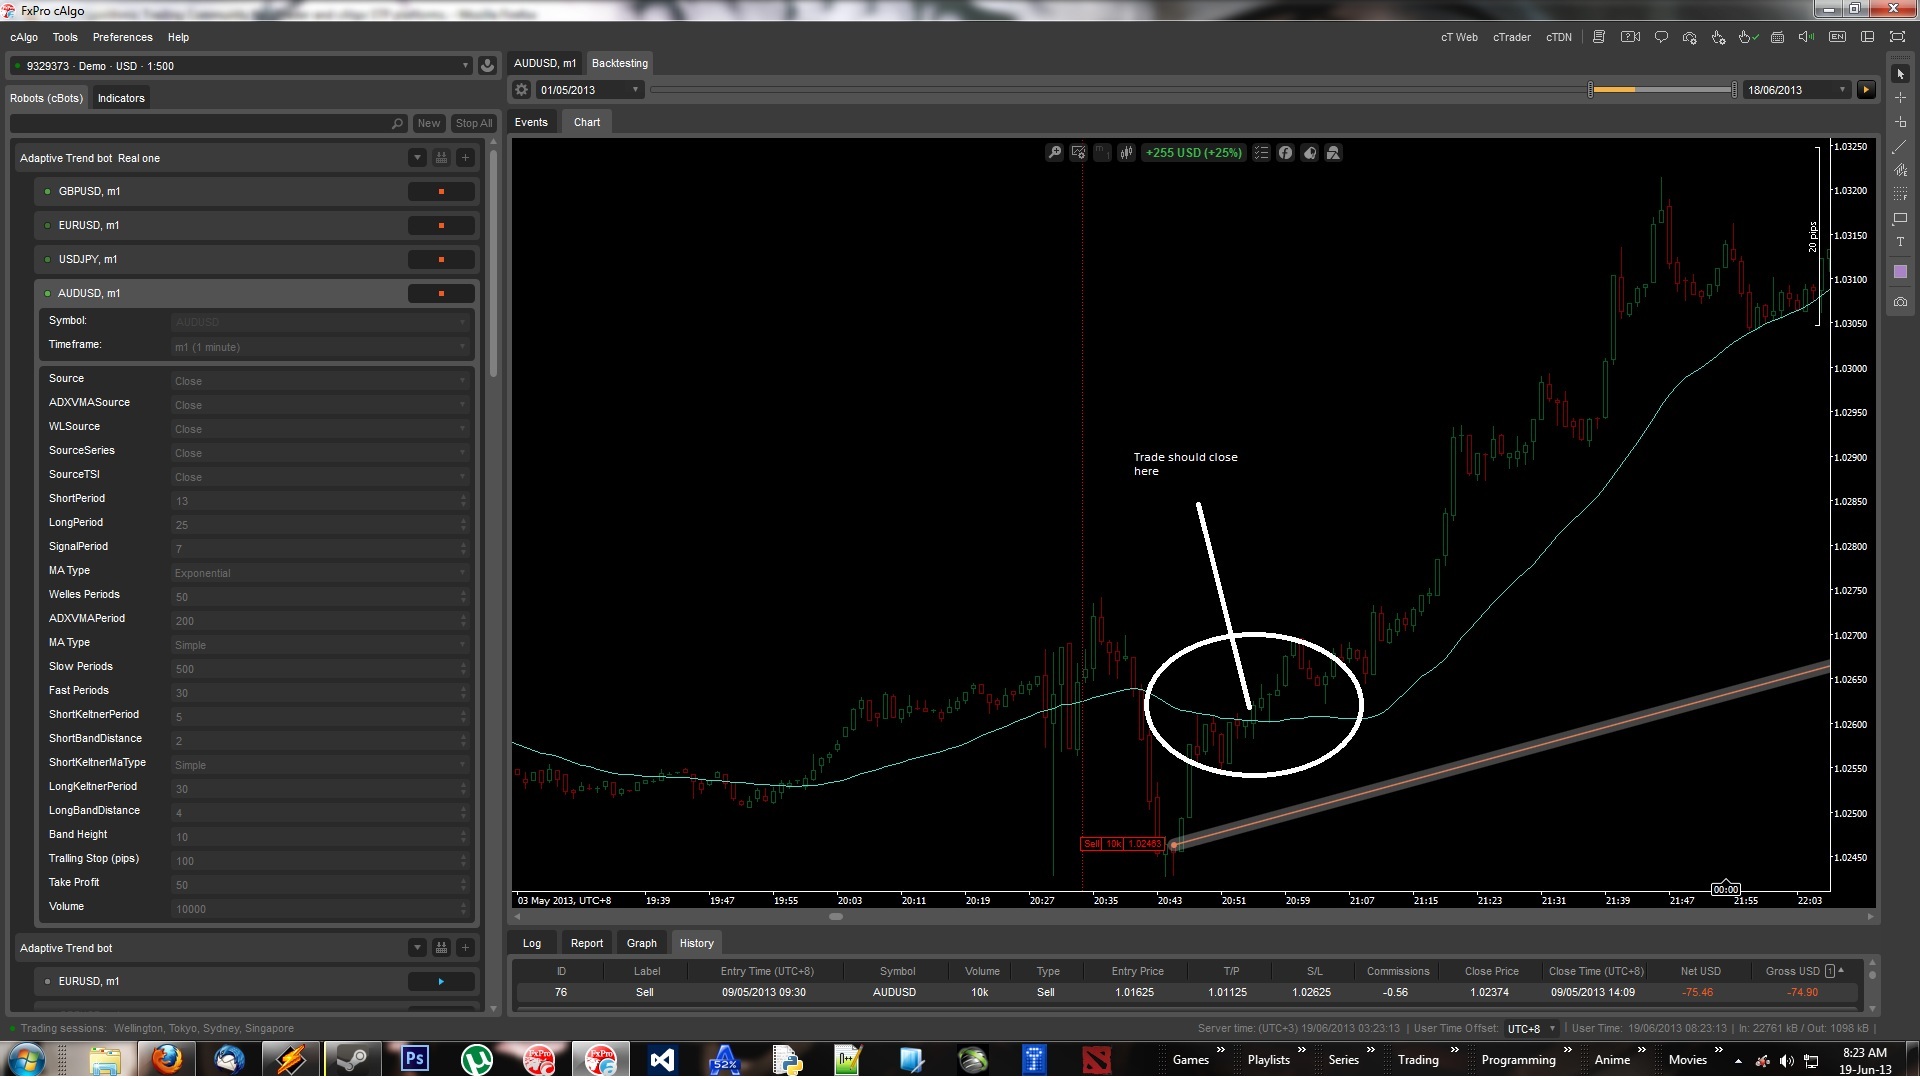The height and width of the screenshot is (1079, 1920).
Task: Open the chart objects shapes icon
Action: point(1333,153)
